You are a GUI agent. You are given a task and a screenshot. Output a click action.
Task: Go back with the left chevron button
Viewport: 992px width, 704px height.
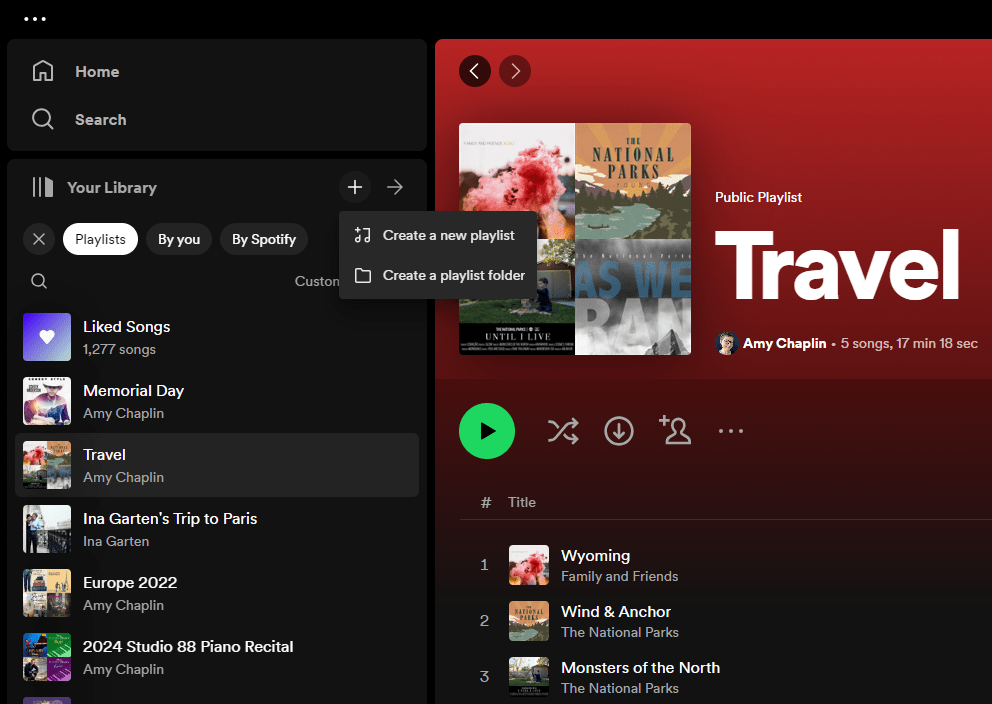click(475, 71)
